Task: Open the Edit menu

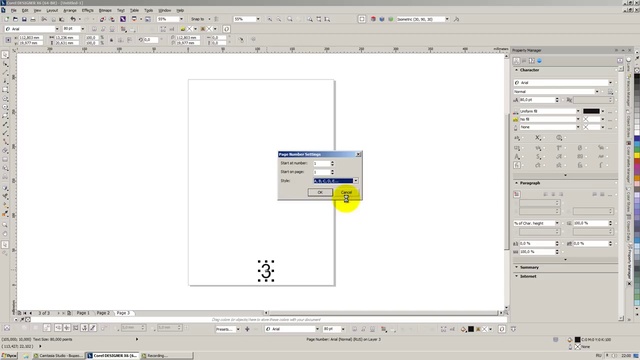Action: [x=25, y=10]
